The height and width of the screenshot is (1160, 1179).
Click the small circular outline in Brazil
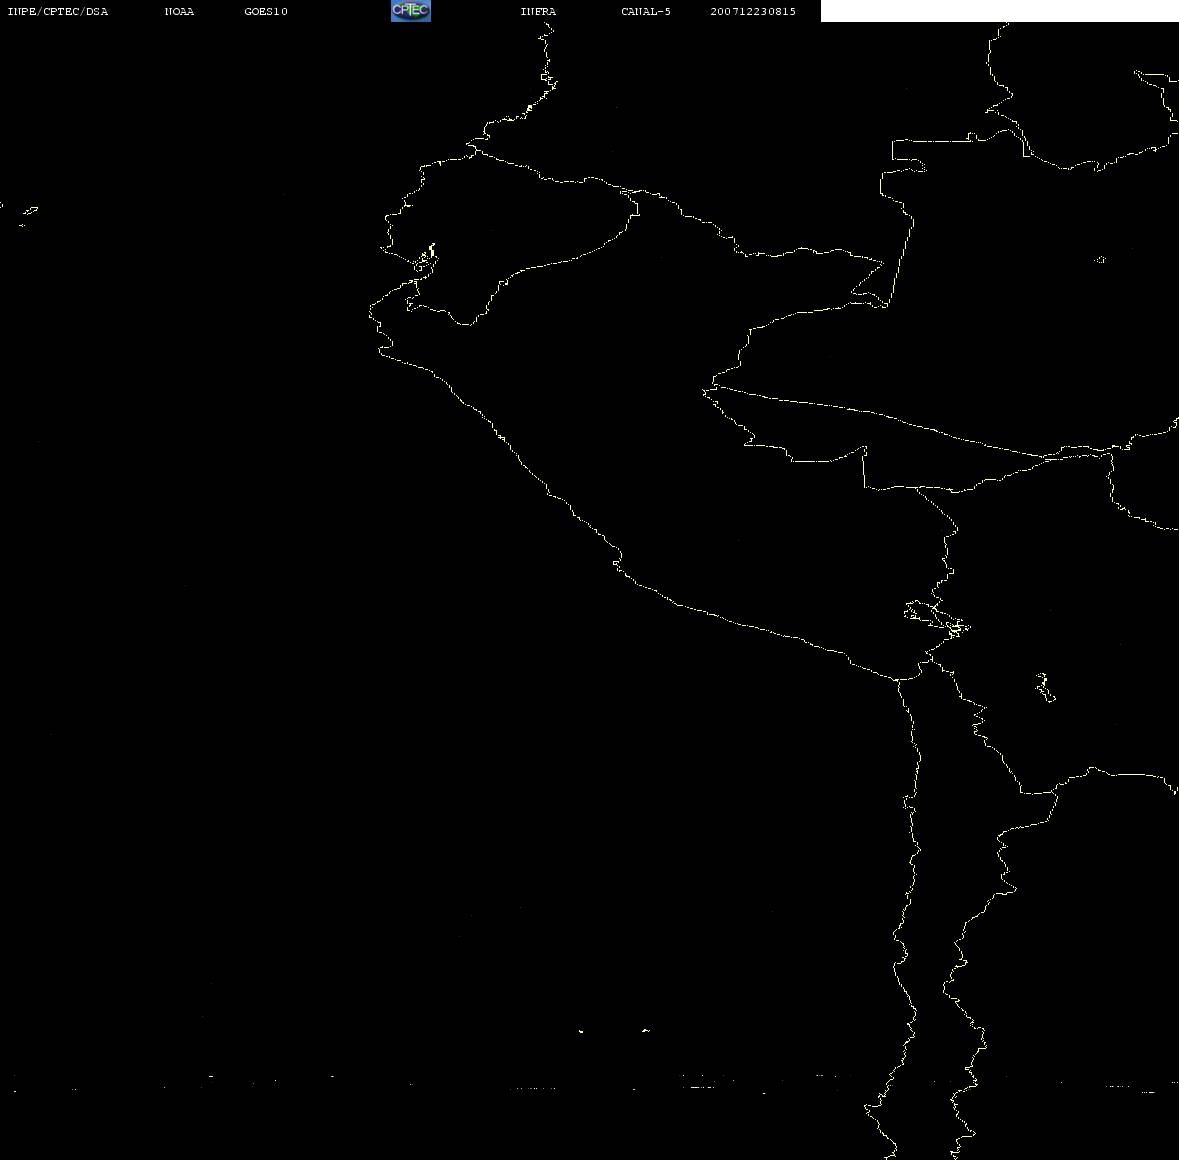click(1100, 260)
